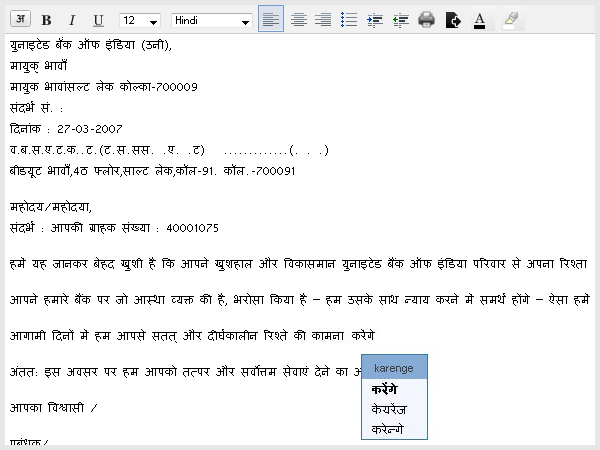The height and width of the screenshot is (450, 600).
Task: Center align the text
Action: tap(298, 20)
